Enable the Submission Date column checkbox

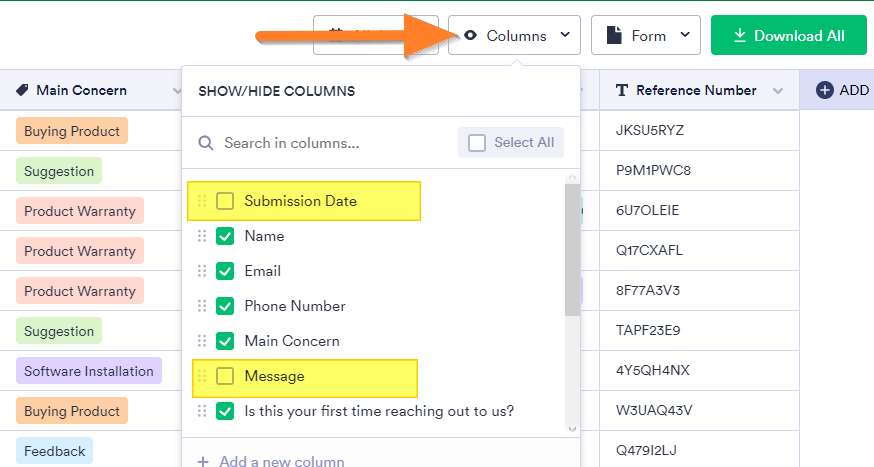coord(225,201)
